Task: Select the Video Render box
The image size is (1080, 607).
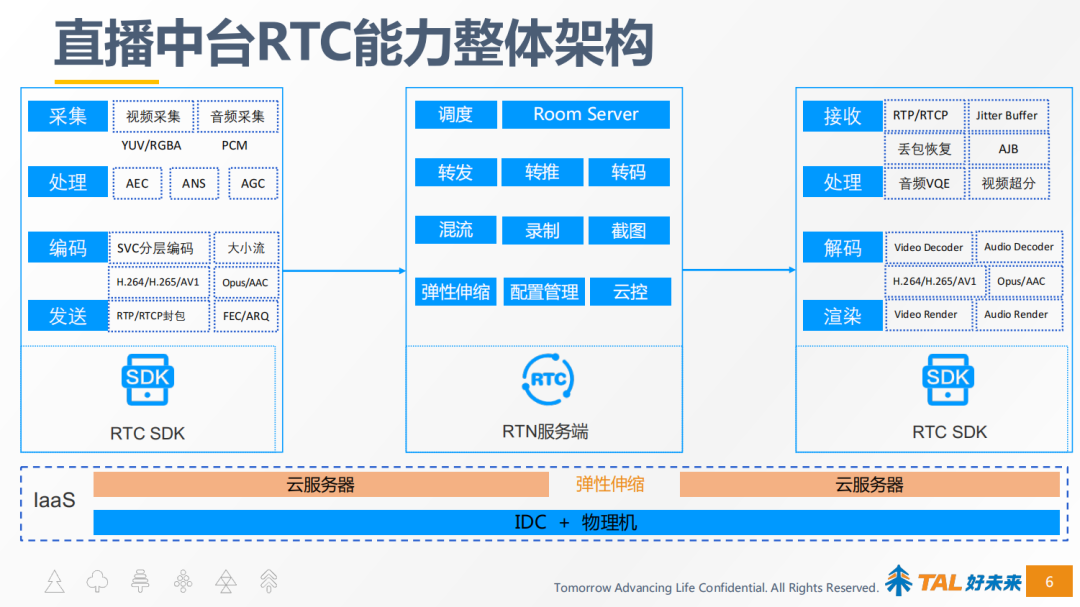Action: click(x=928, y=314)
